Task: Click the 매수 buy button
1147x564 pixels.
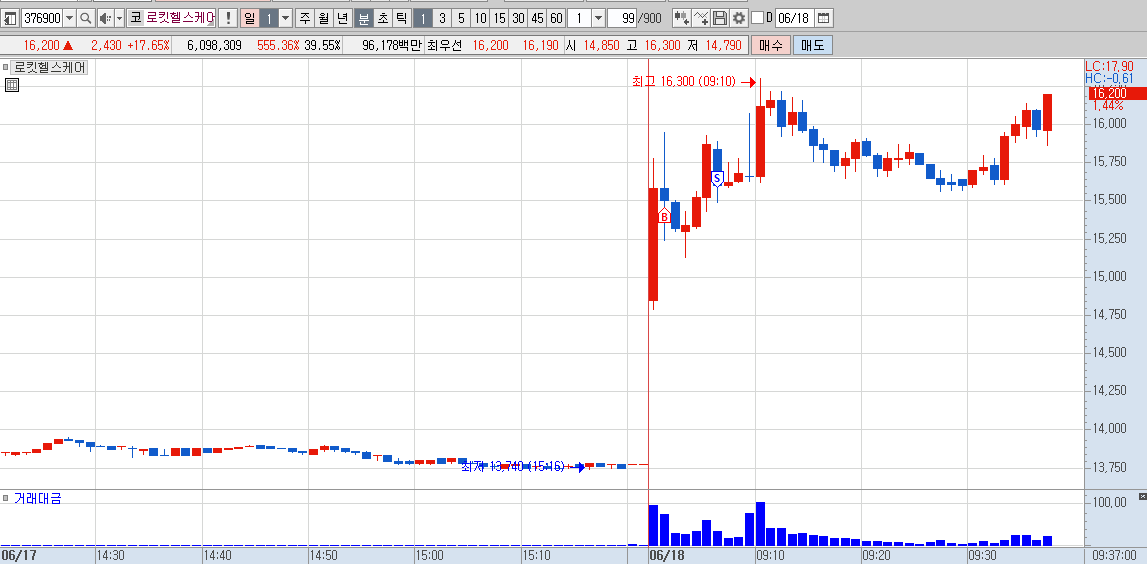Action: (x=770, y=45)
